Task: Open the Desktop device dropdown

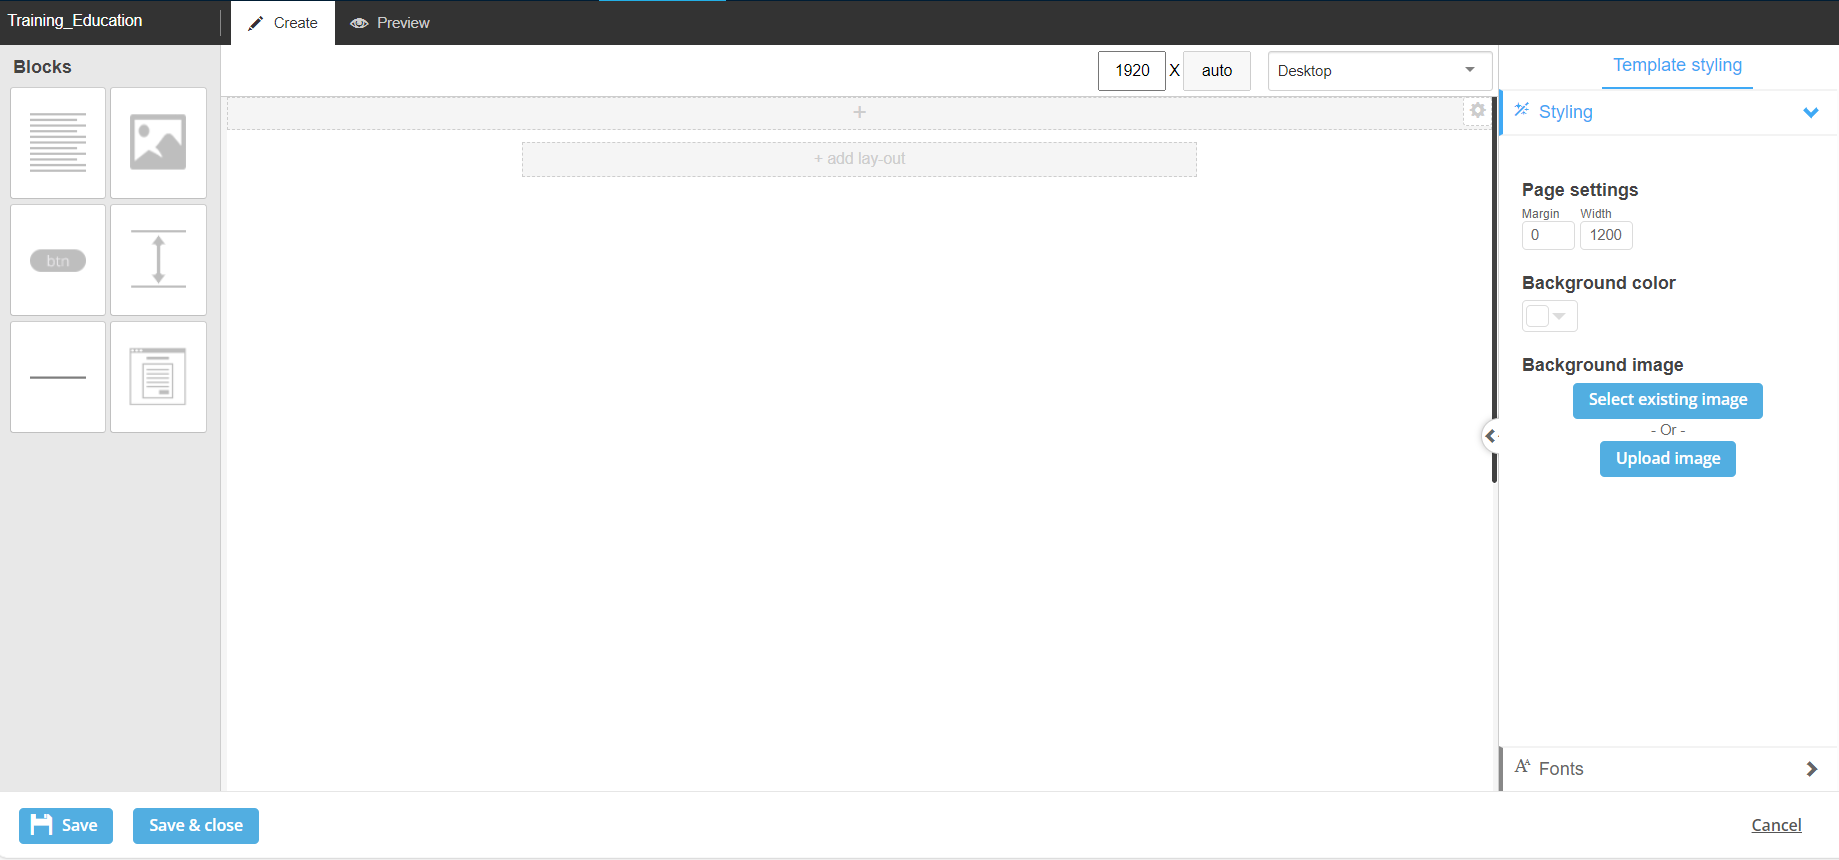Action: pyautogui.click(x=1380, y=71)
